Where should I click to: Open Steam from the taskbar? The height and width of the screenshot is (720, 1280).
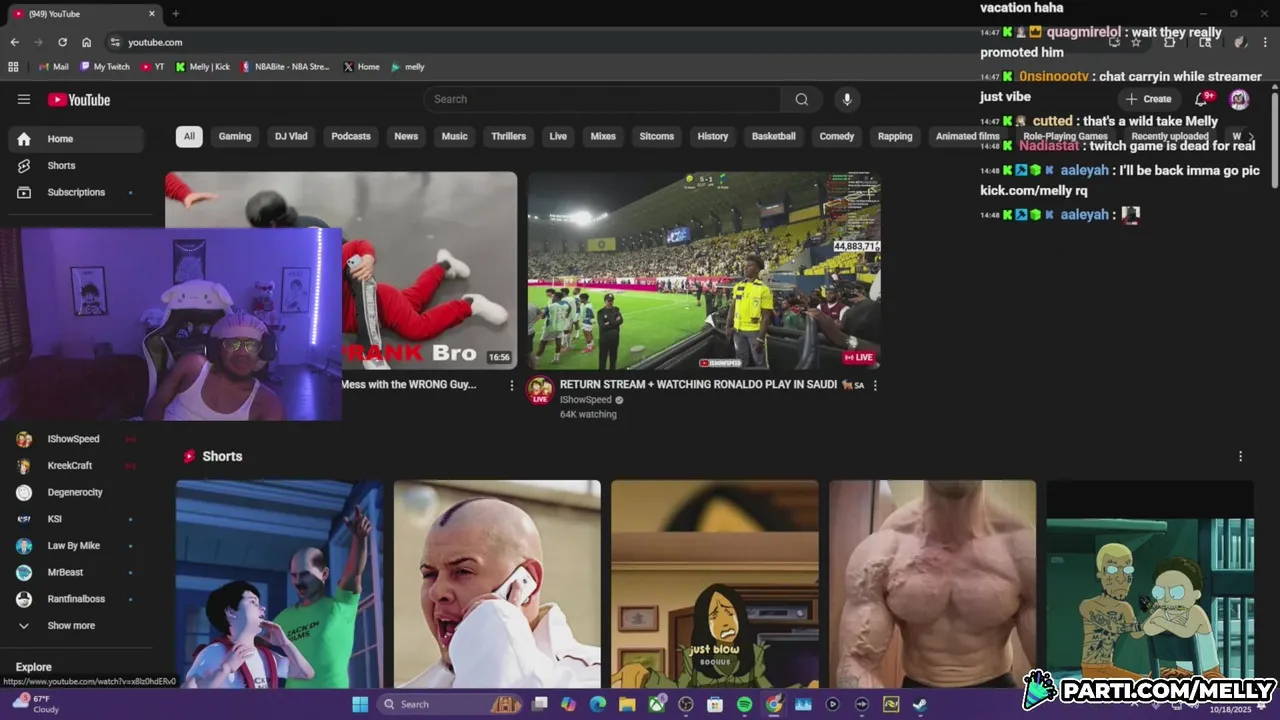[x=920, y=704]
